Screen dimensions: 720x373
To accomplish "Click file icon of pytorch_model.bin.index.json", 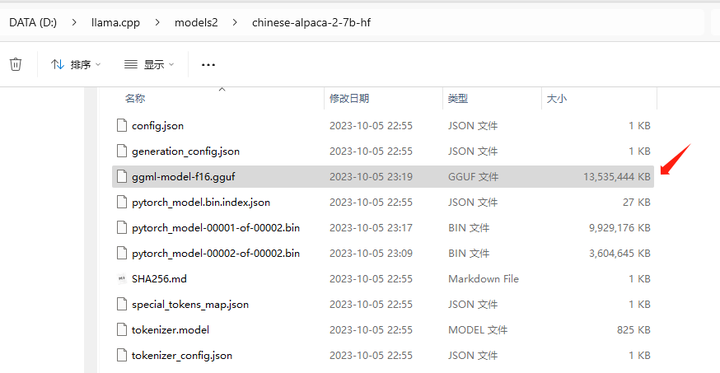I will pyautogui.click(x=122, y=202).
